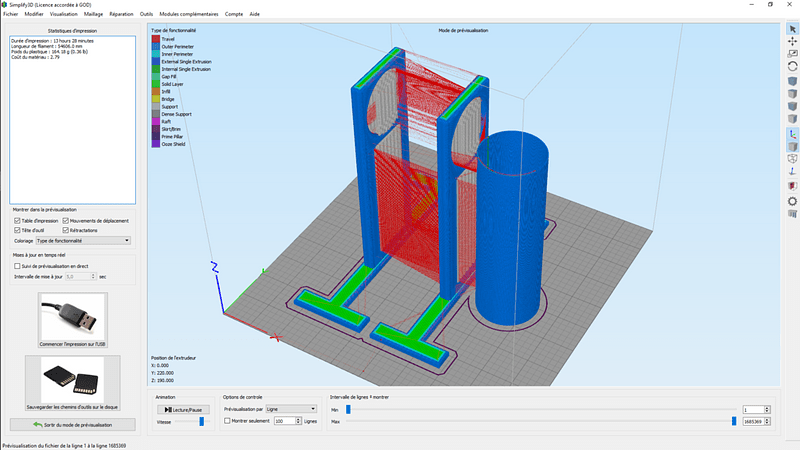Screen dimensions: 800x450
Task: Click the Outer Perimeter color swatch
Action: pyautogui.click(x=156, y=46)
